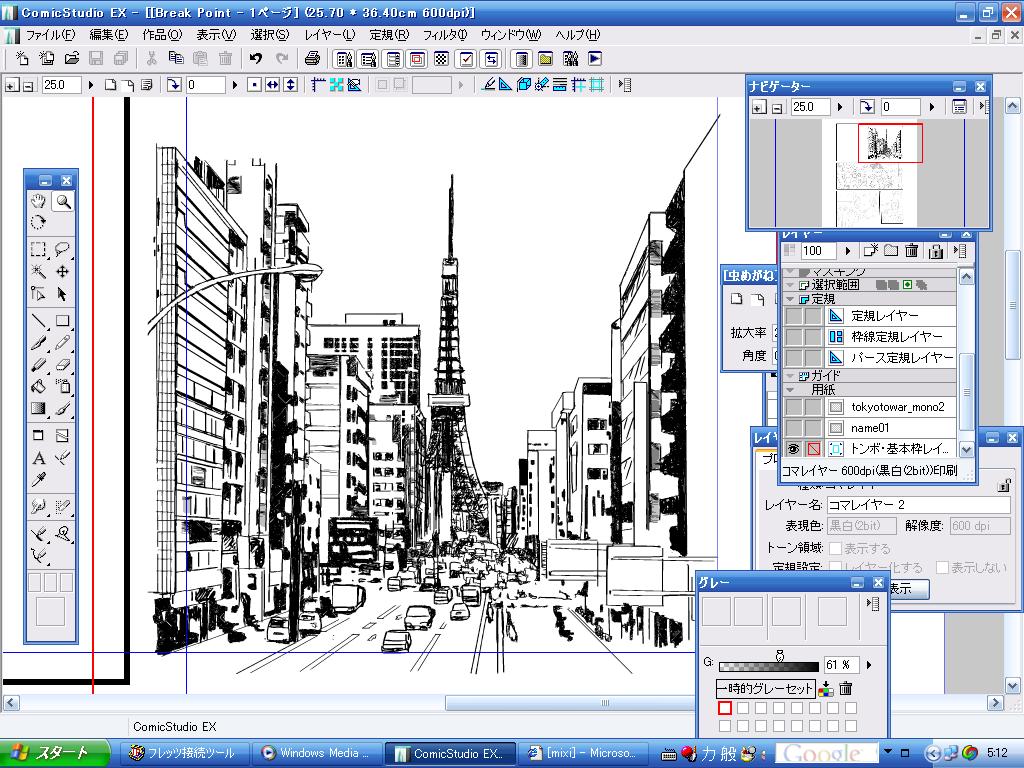Lock the layer with the padlock icon
Viewport: 1024px width, 768px height.
[936, 250]
